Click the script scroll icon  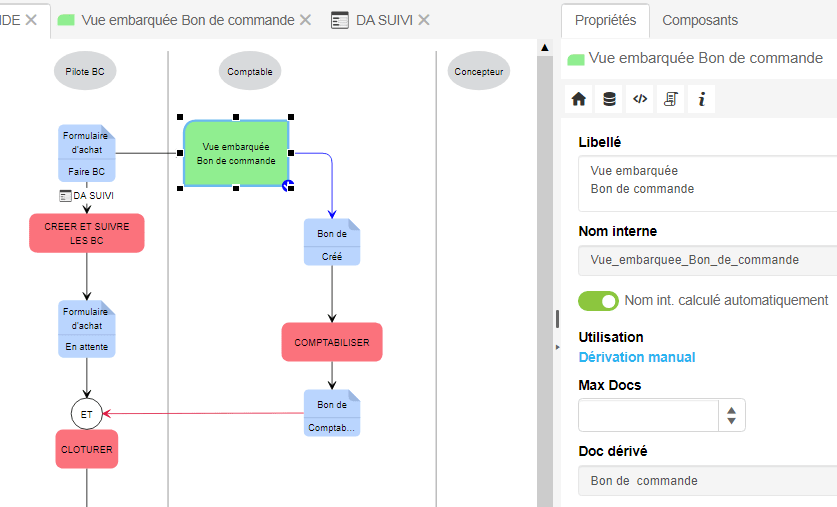coord(671,99)
